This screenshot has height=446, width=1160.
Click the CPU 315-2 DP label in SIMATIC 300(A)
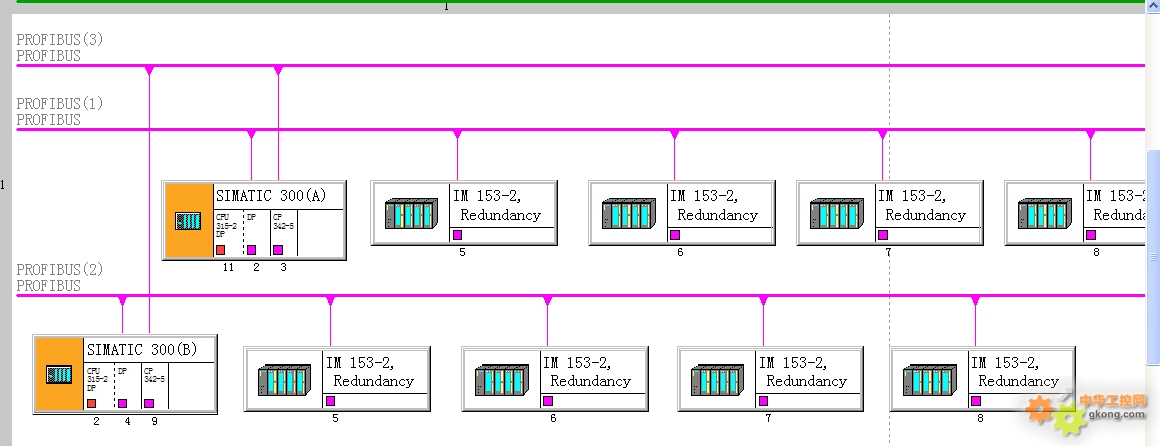click(x=226, y=225)
